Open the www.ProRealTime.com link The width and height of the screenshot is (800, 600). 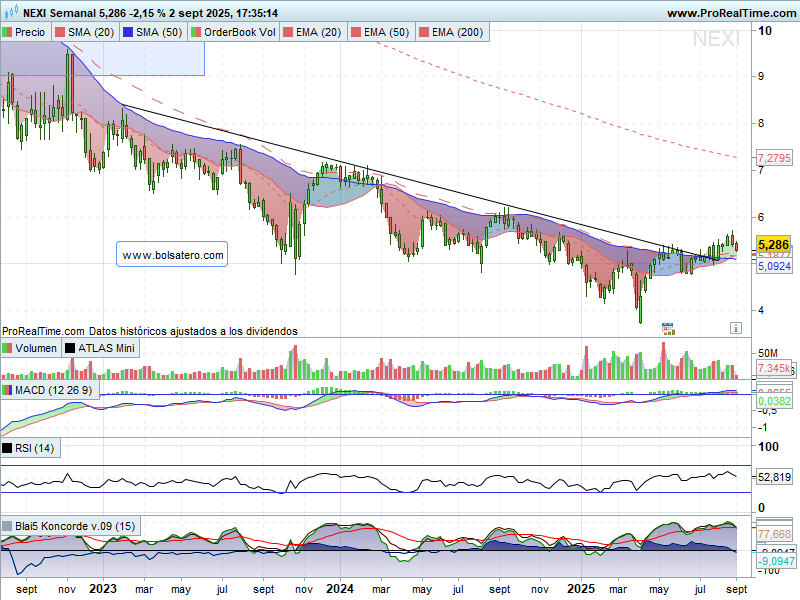[729, 13]
